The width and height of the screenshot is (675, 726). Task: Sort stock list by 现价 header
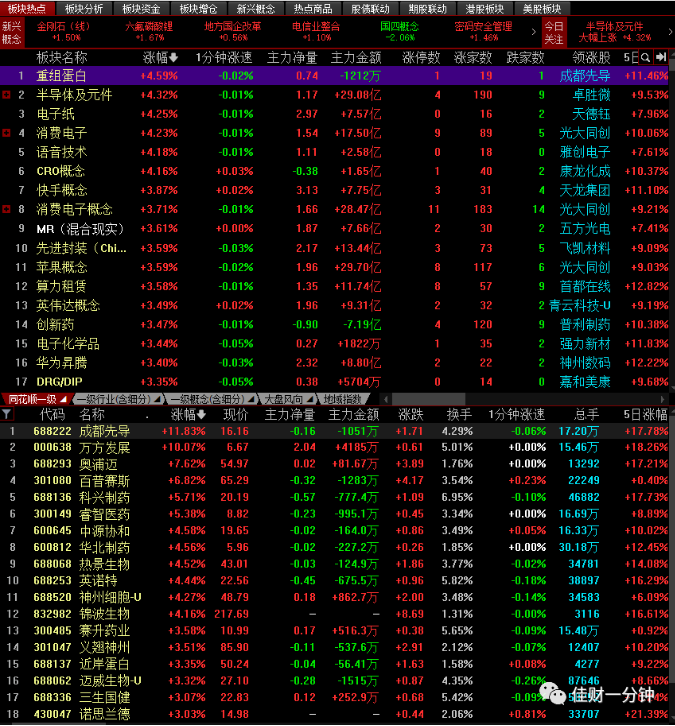(236, 414)
